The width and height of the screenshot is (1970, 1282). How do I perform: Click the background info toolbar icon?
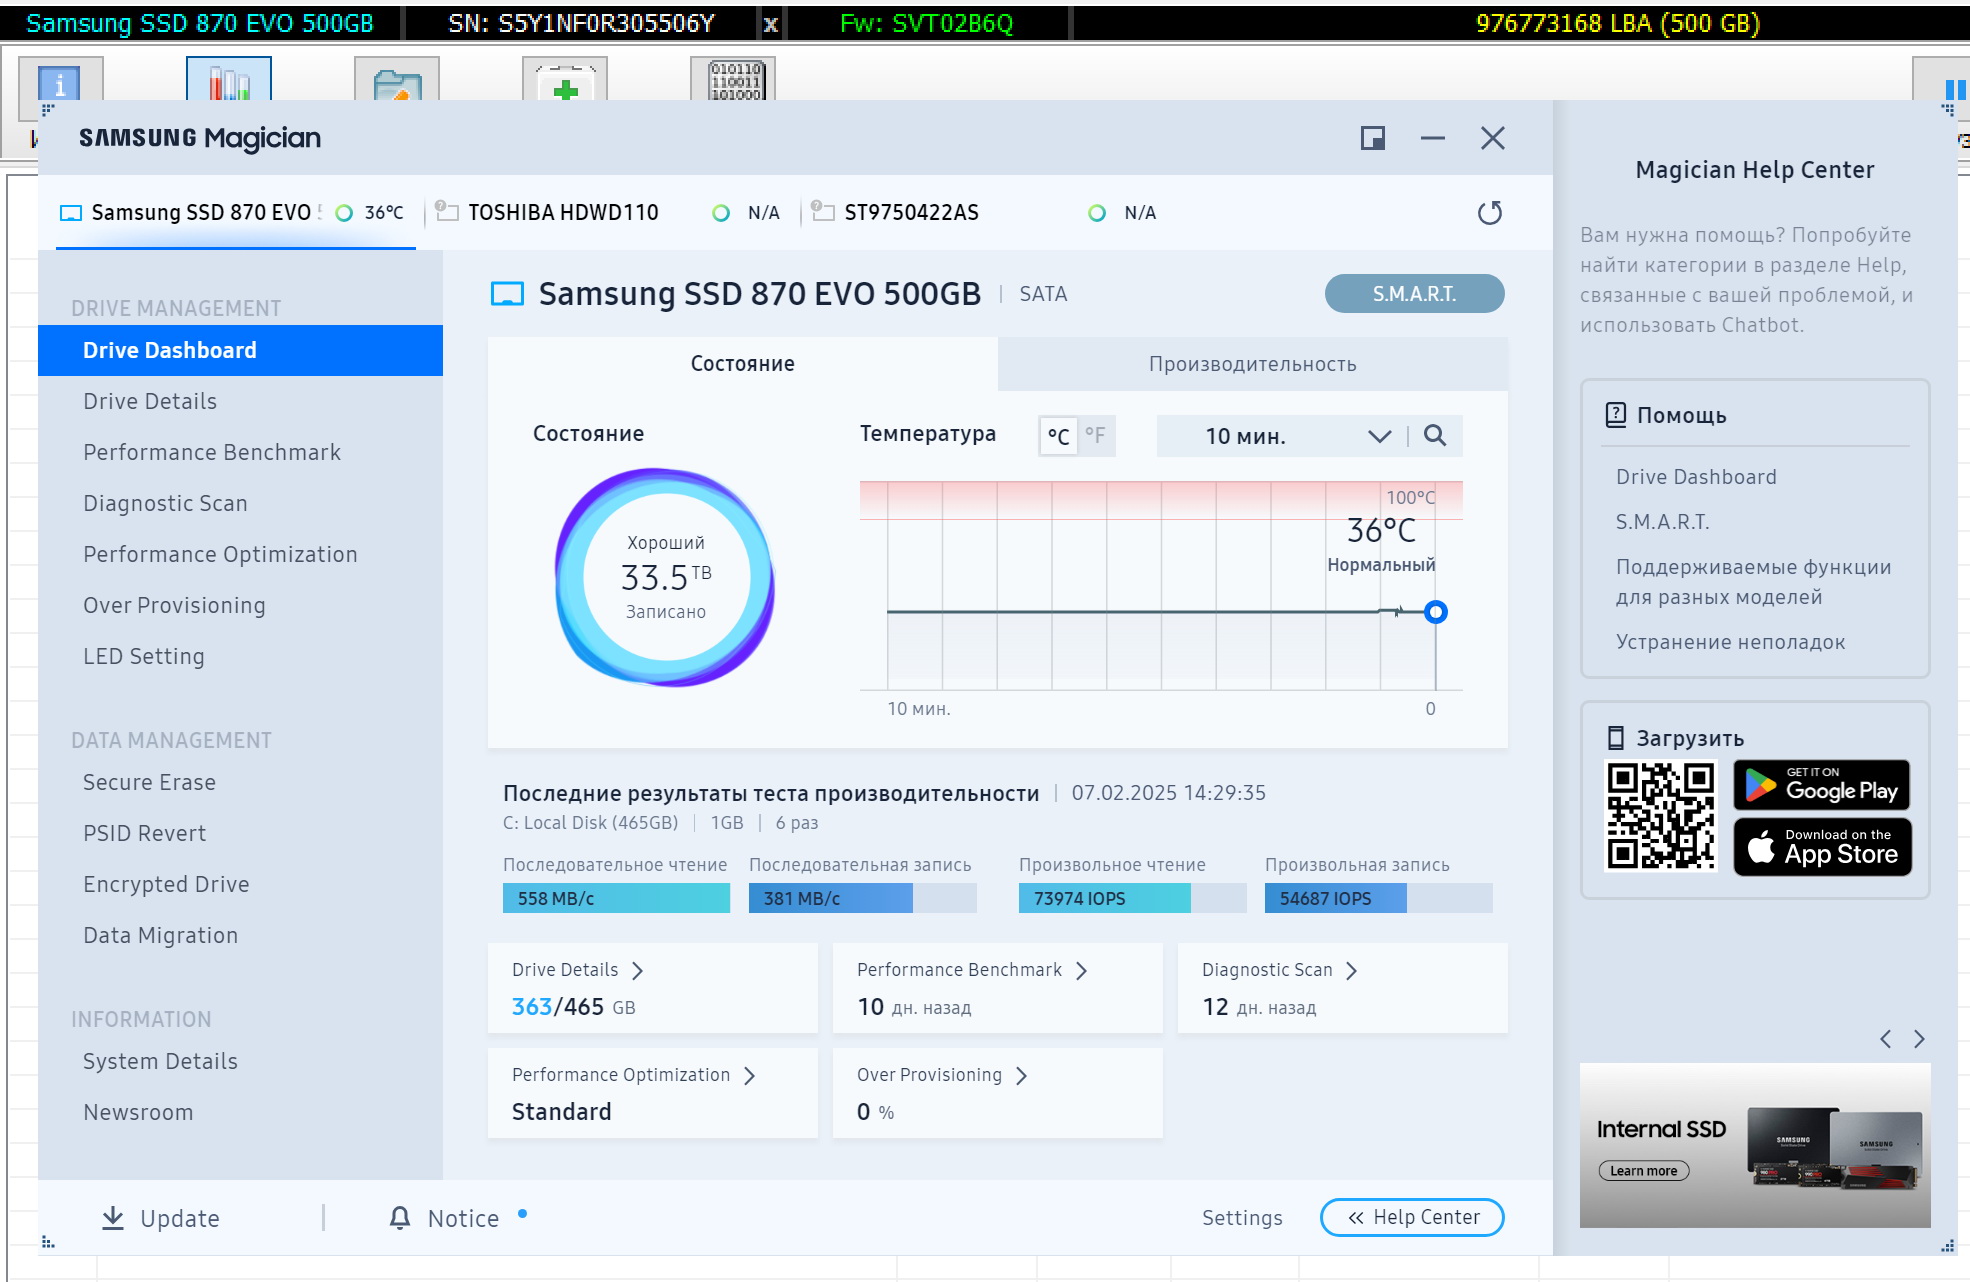[60, 82]
